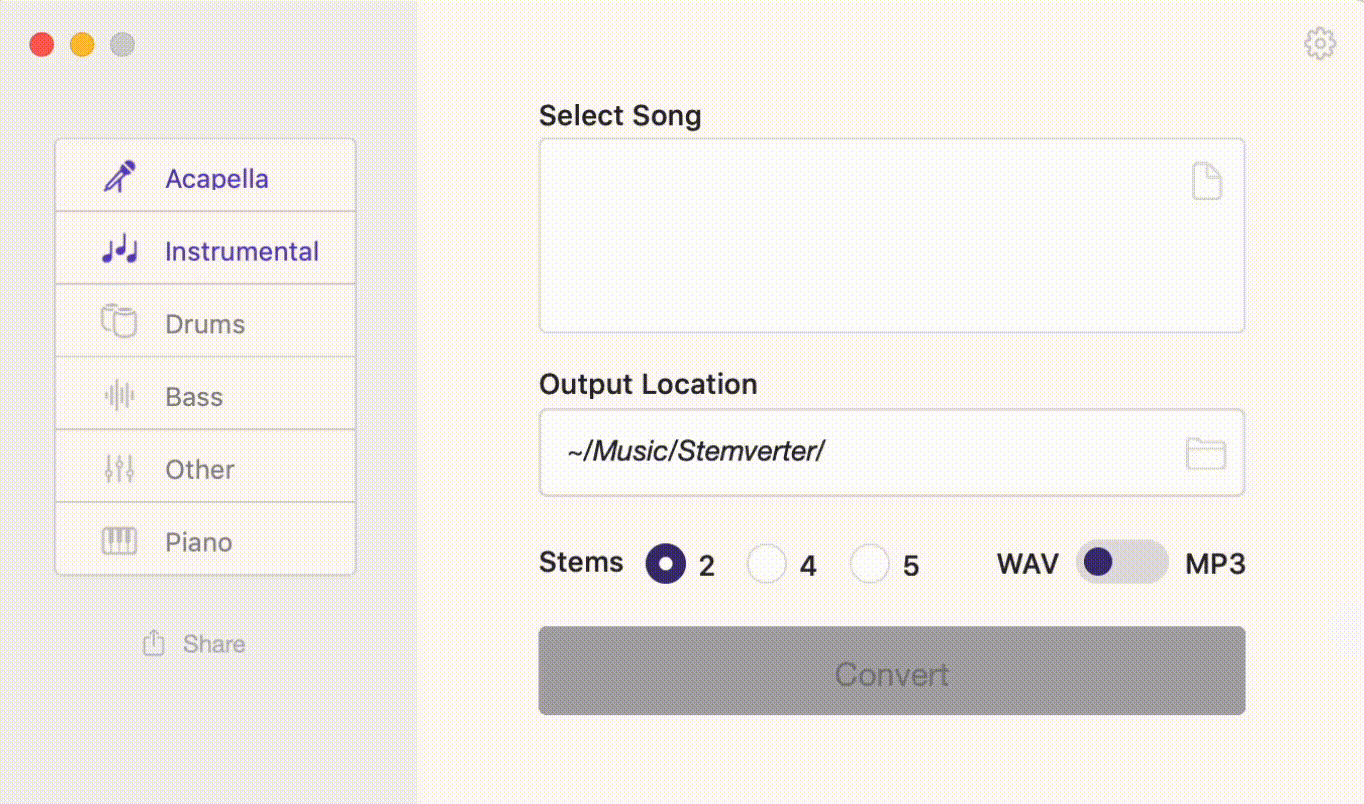1364x804 pixels.
Task: Choose the 4 stems radio option
Action: click(767, 564)
